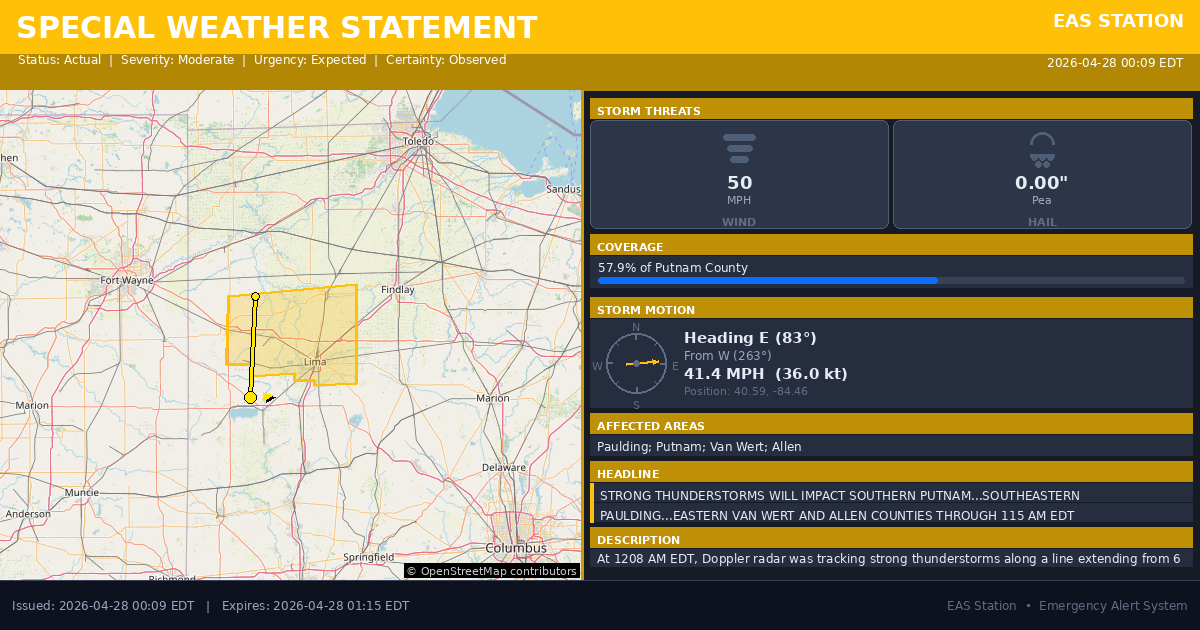Expand the Headline section header

click(x=891, y=473)
